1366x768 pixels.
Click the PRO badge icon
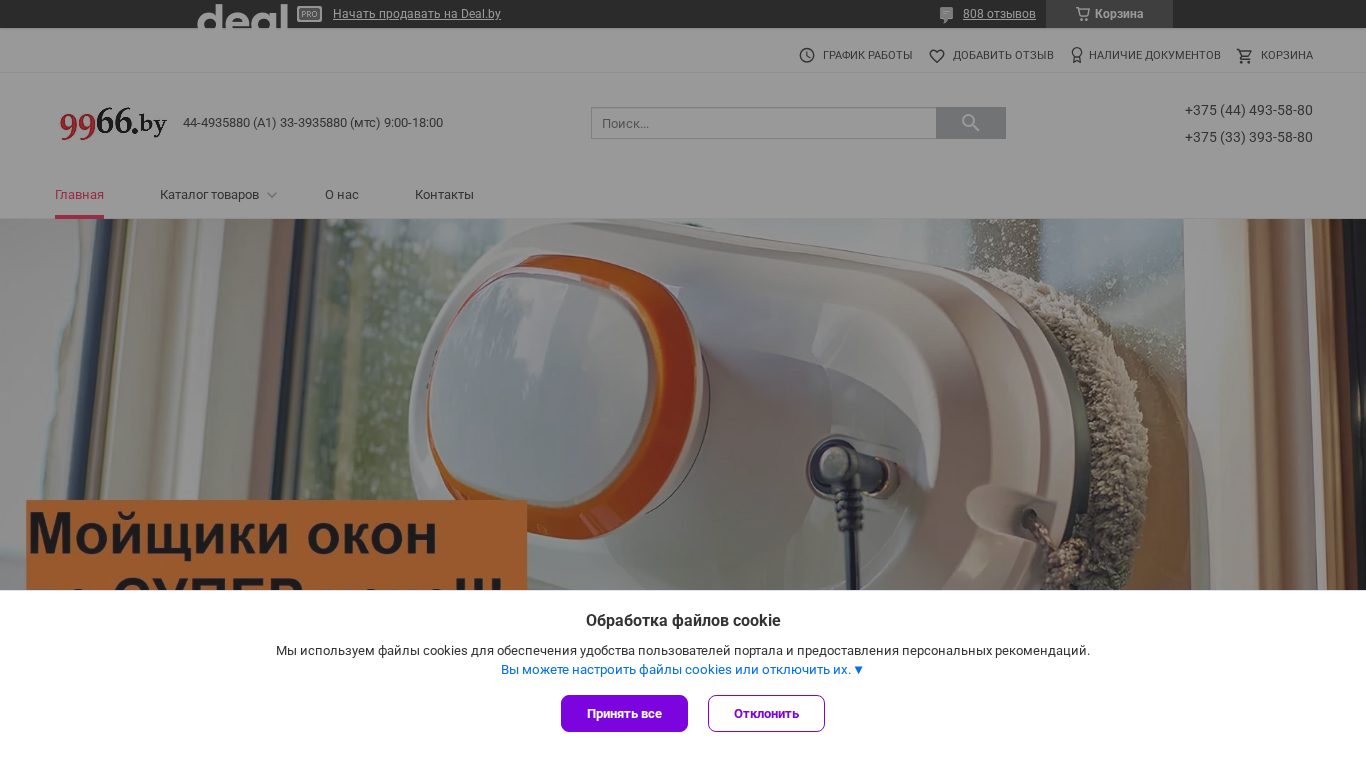[309, 14]
